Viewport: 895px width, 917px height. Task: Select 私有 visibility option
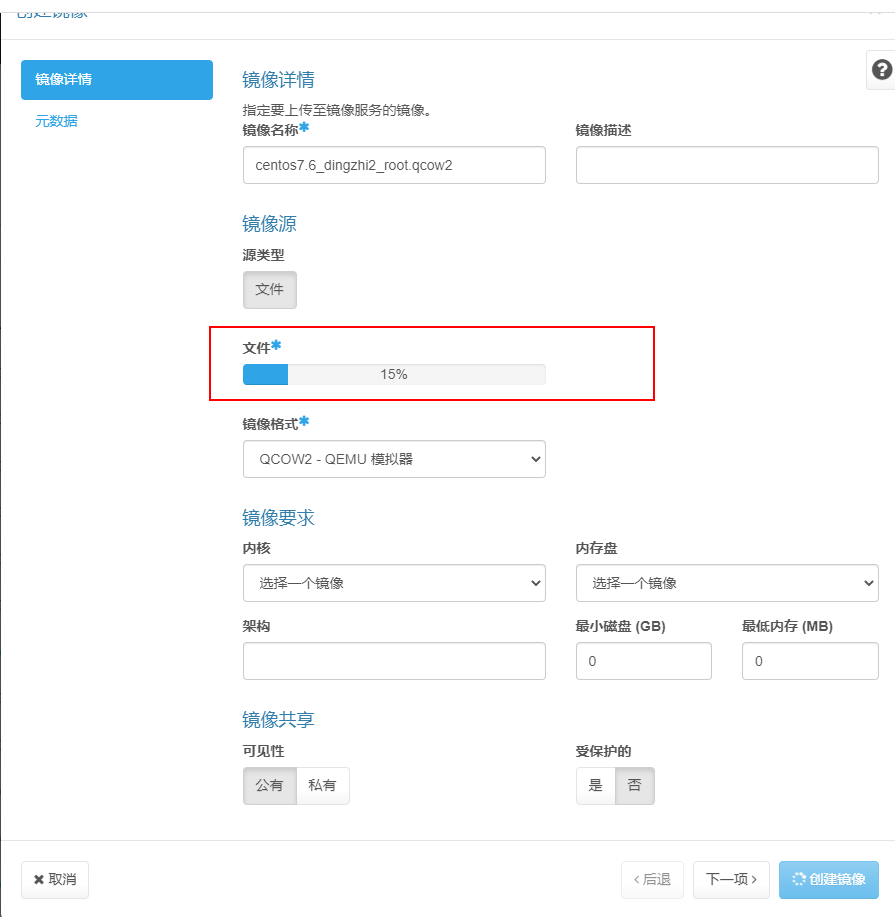(x=323, y=786)
